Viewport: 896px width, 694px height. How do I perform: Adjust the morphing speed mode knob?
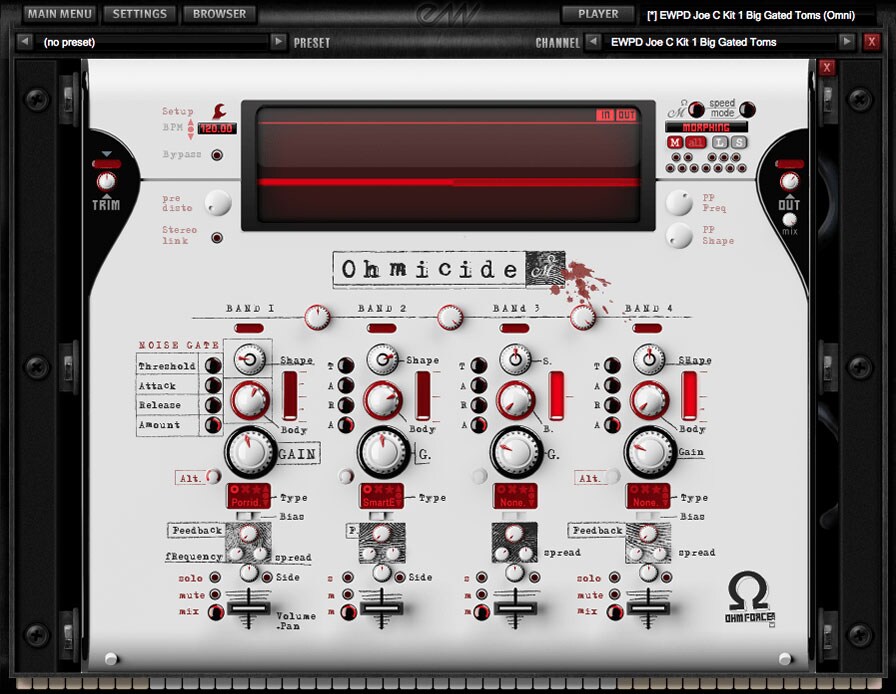click(747, 109)
